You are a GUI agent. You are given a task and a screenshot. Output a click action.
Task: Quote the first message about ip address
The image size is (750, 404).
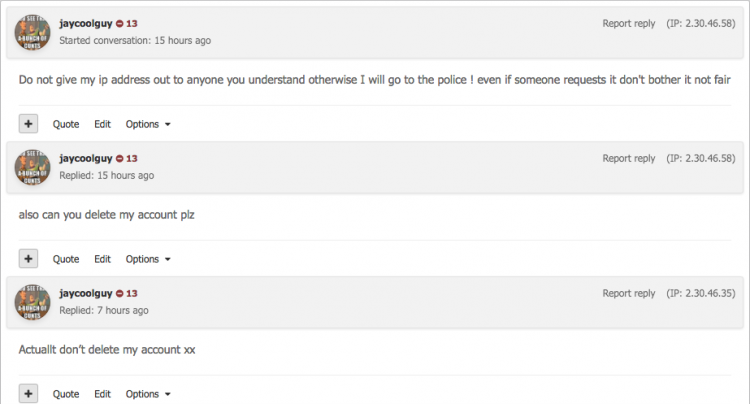66,124
